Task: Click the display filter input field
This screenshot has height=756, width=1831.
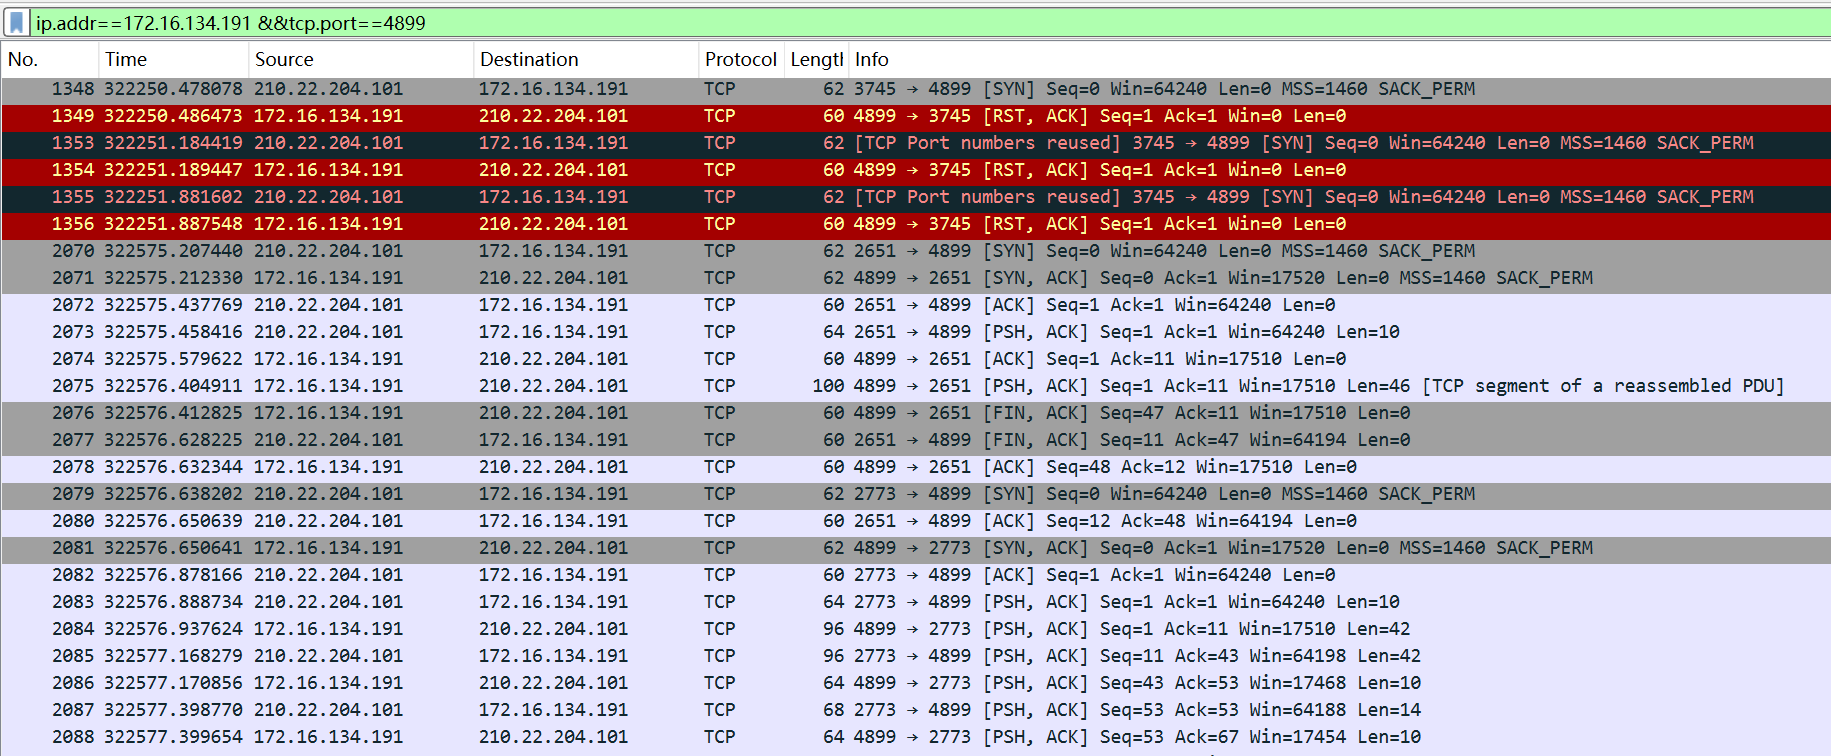Action: 930,22
